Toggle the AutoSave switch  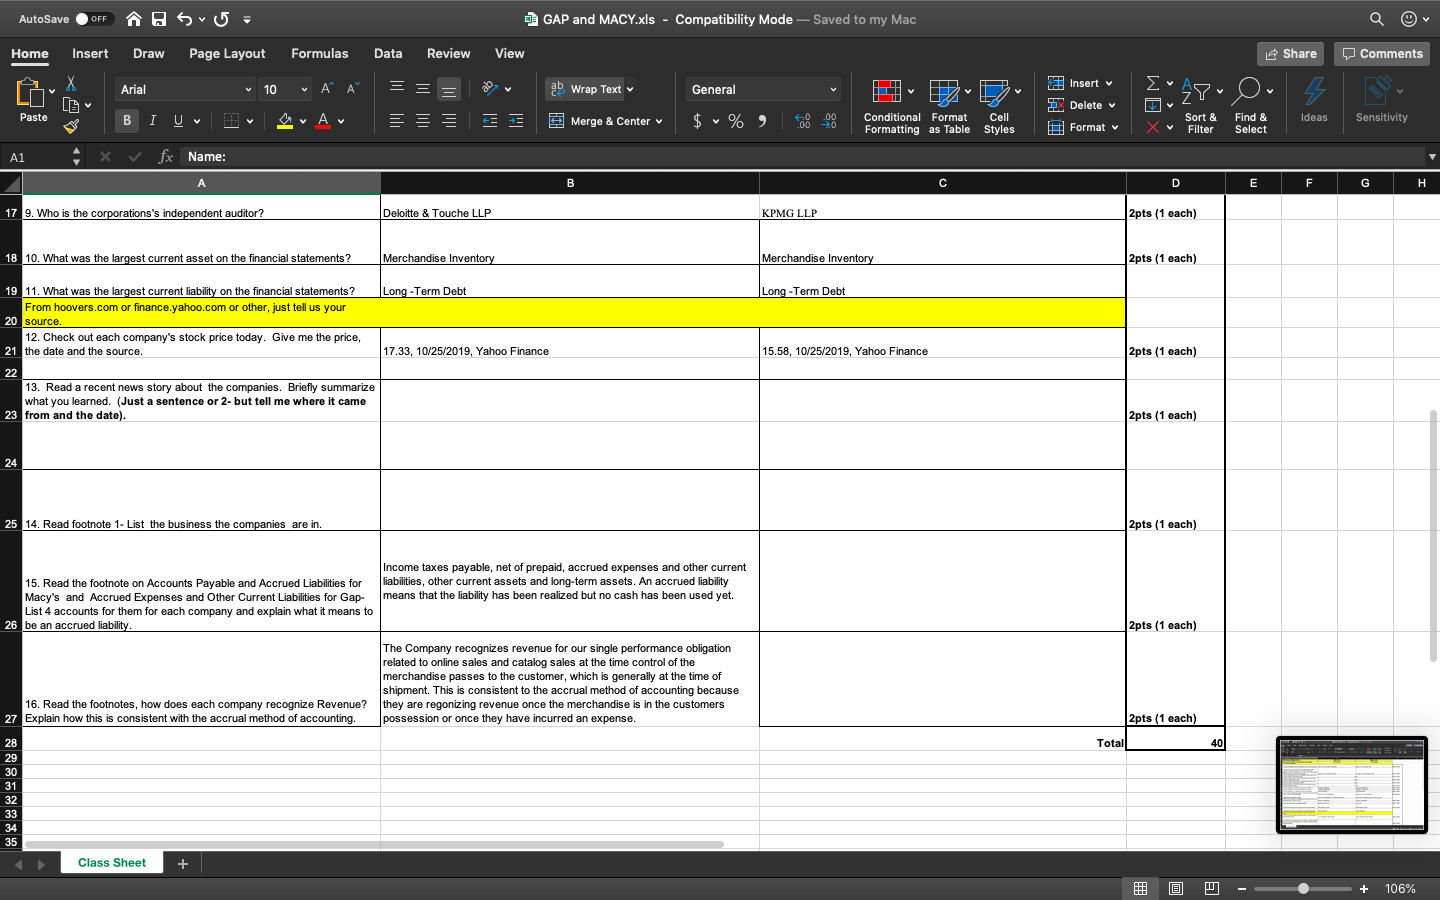click(94, 19)
